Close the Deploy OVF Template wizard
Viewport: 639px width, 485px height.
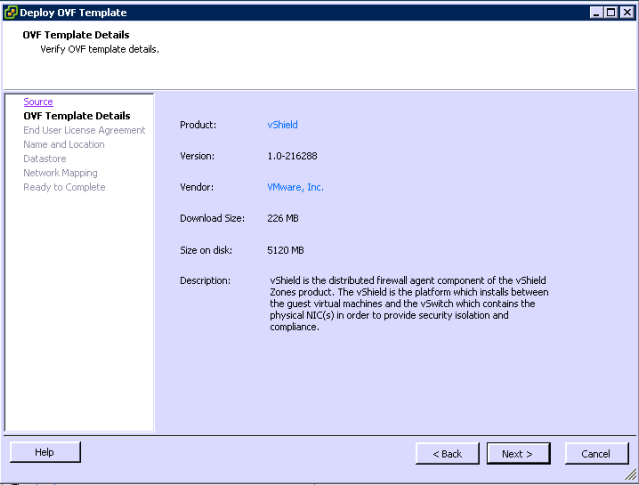pos(626,11)
